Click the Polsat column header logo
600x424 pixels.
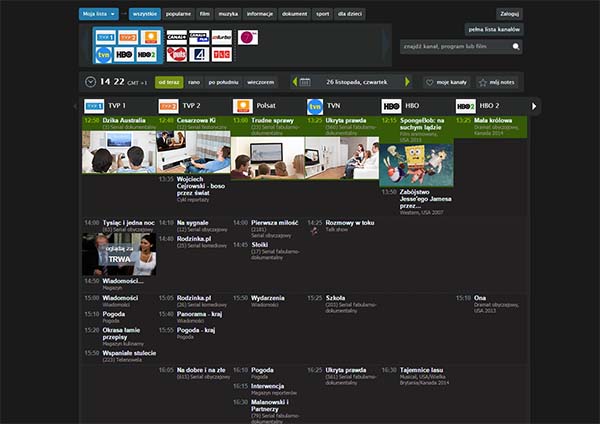[x=243, y=106]
